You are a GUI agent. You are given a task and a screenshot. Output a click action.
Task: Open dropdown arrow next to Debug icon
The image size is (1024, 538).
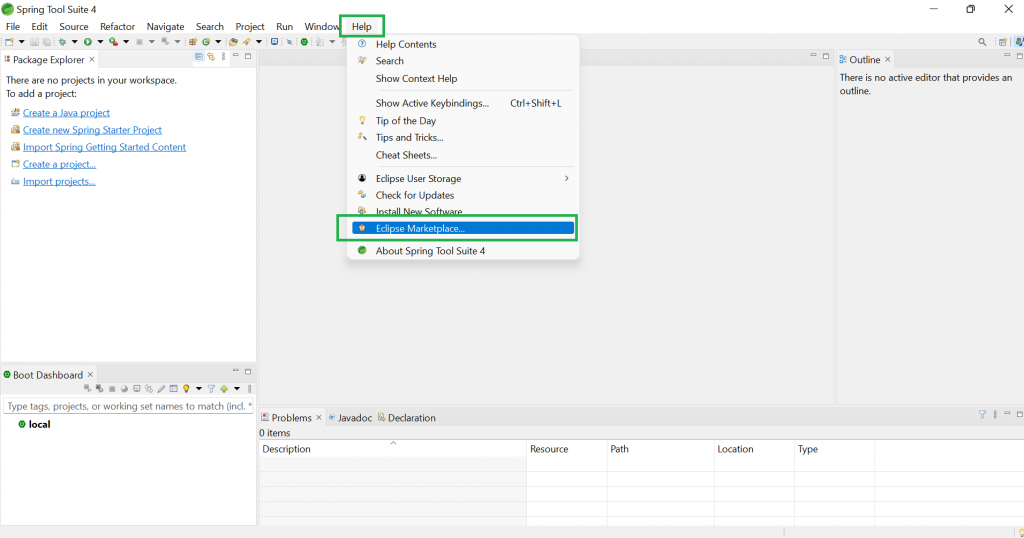click(74, 42)
